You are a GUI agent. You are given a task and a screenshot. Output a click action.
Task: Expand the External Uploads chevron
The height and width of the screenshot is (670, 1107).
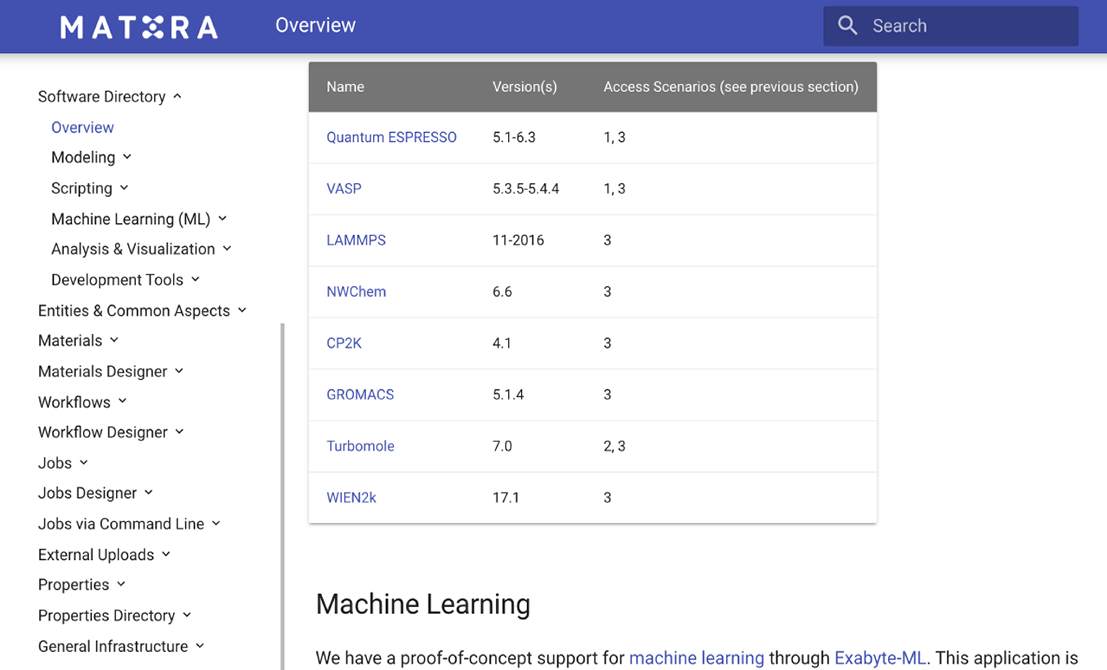point(166,554)
